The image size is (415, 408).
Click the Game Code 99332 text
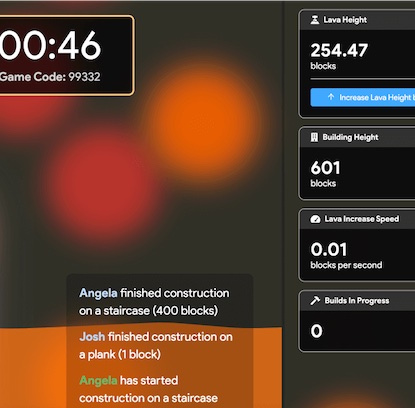[x=50, y=77]
